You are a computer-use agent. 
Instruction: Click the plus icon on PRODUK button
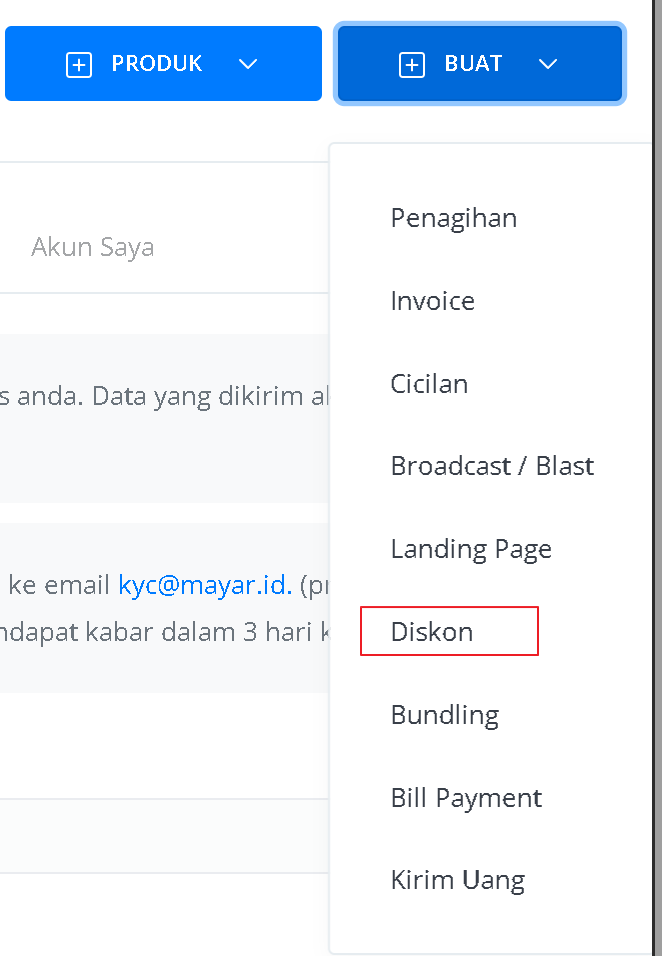[79, 65]
